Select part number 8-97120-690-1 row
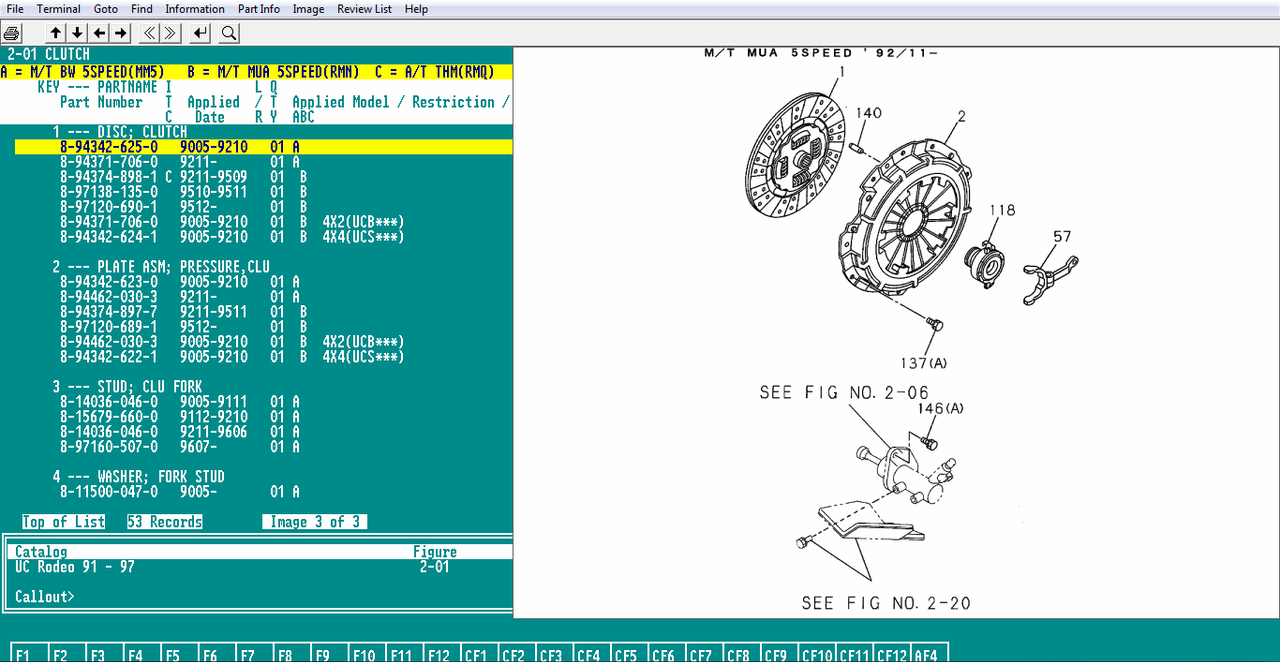Image resolution: width=1280 pixels, height=662 pixels. (x=184, y=207)
